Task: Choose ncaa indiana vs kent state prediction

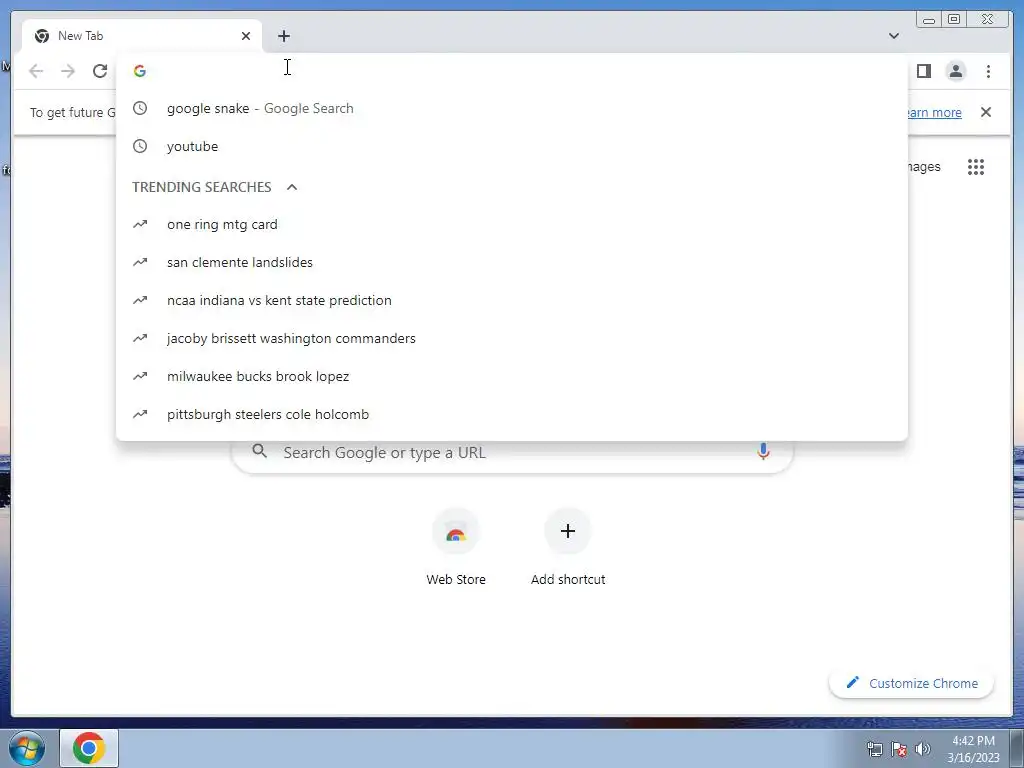Action: (511, 300)
